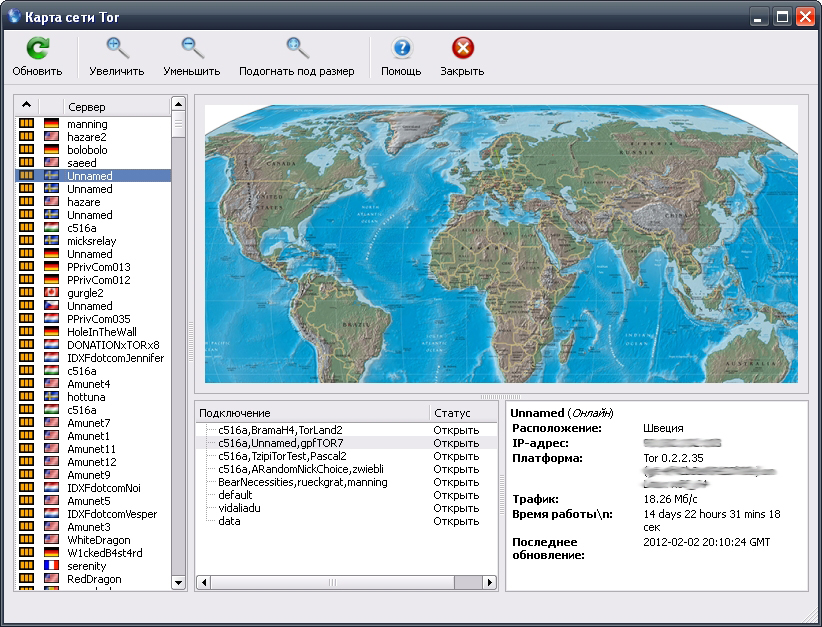Screen dimensions: 822x627
Task: Zoom out using the Уменьшить magnifier
Action: click(x=192, y=48)
